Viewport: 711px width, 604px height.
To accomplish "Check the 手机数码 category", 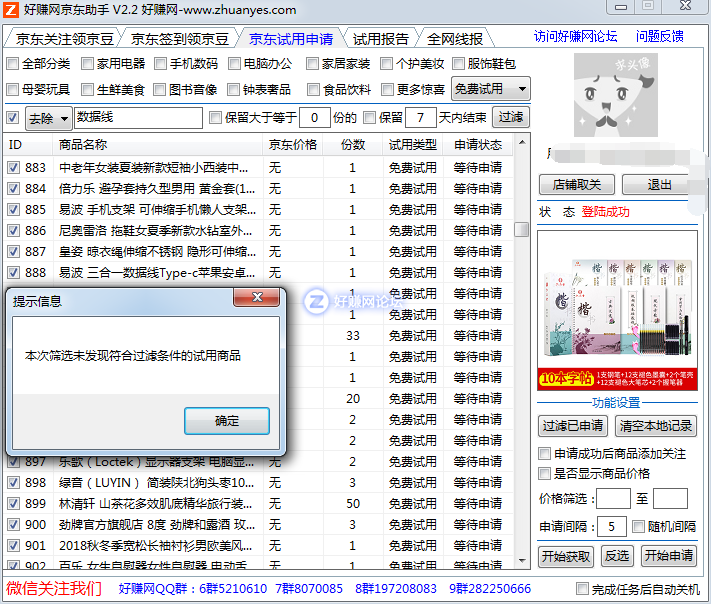I will 161,63.
